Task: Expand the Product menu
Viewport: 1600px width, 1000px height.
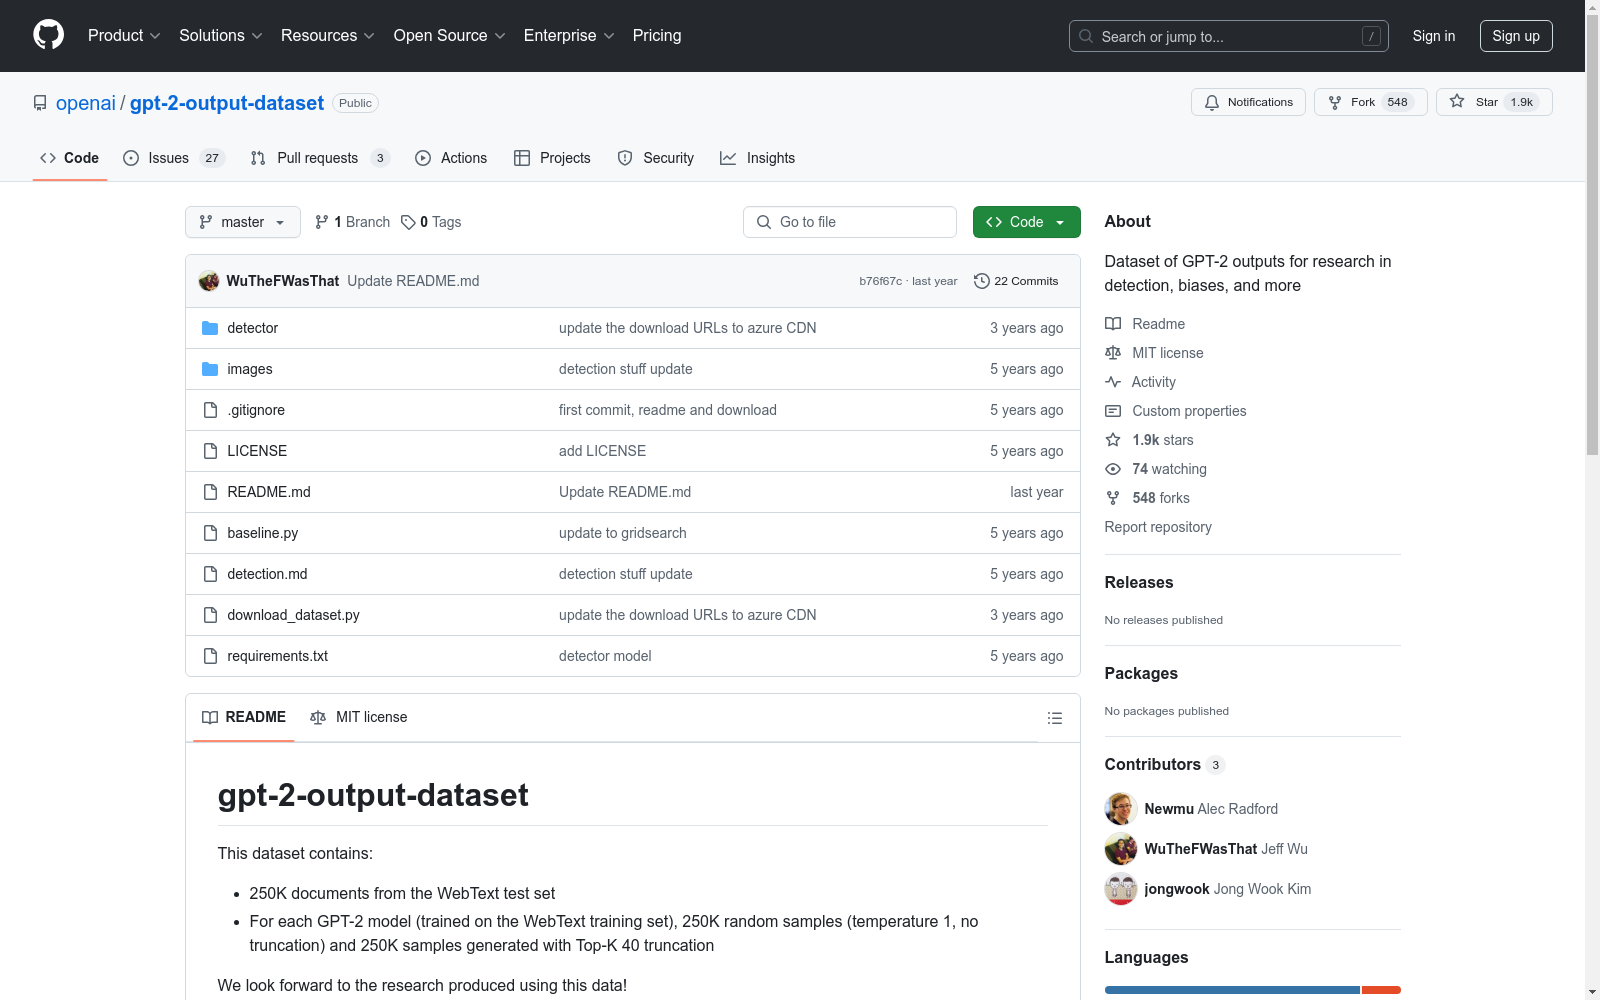Action: tap(124, 36)
